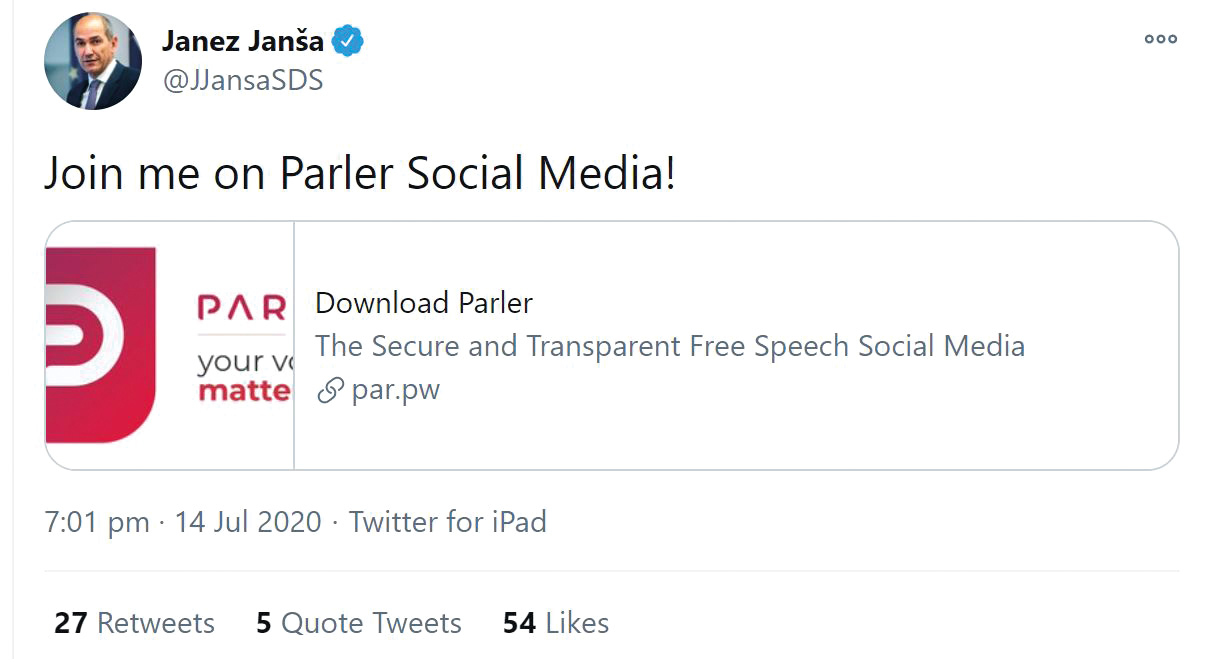This screenshot has width=1210, height=659.
Task: Show the 5 Quote Tweets
Action: [x=359, y=623]
